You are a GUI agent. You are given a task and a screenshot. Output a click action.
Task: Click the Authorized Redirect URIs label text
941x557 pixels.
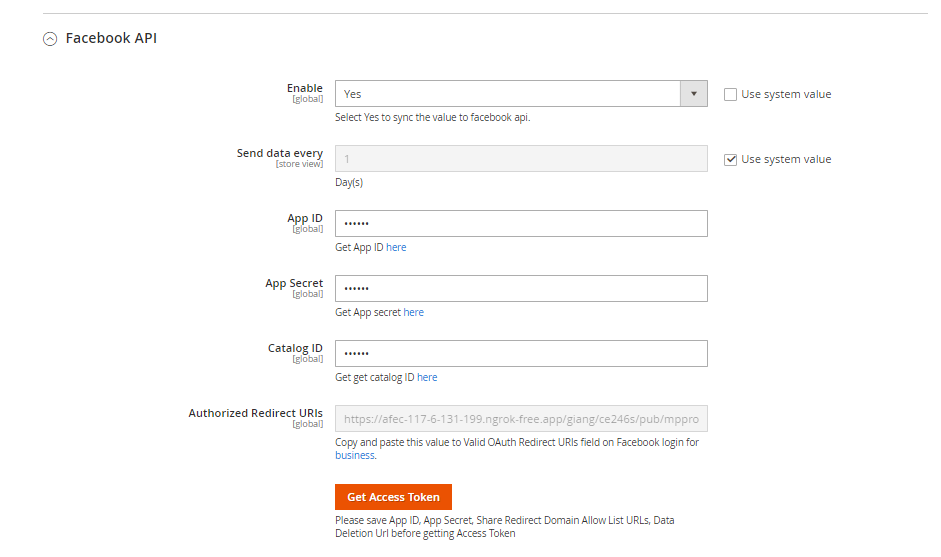tap(255, 413)
